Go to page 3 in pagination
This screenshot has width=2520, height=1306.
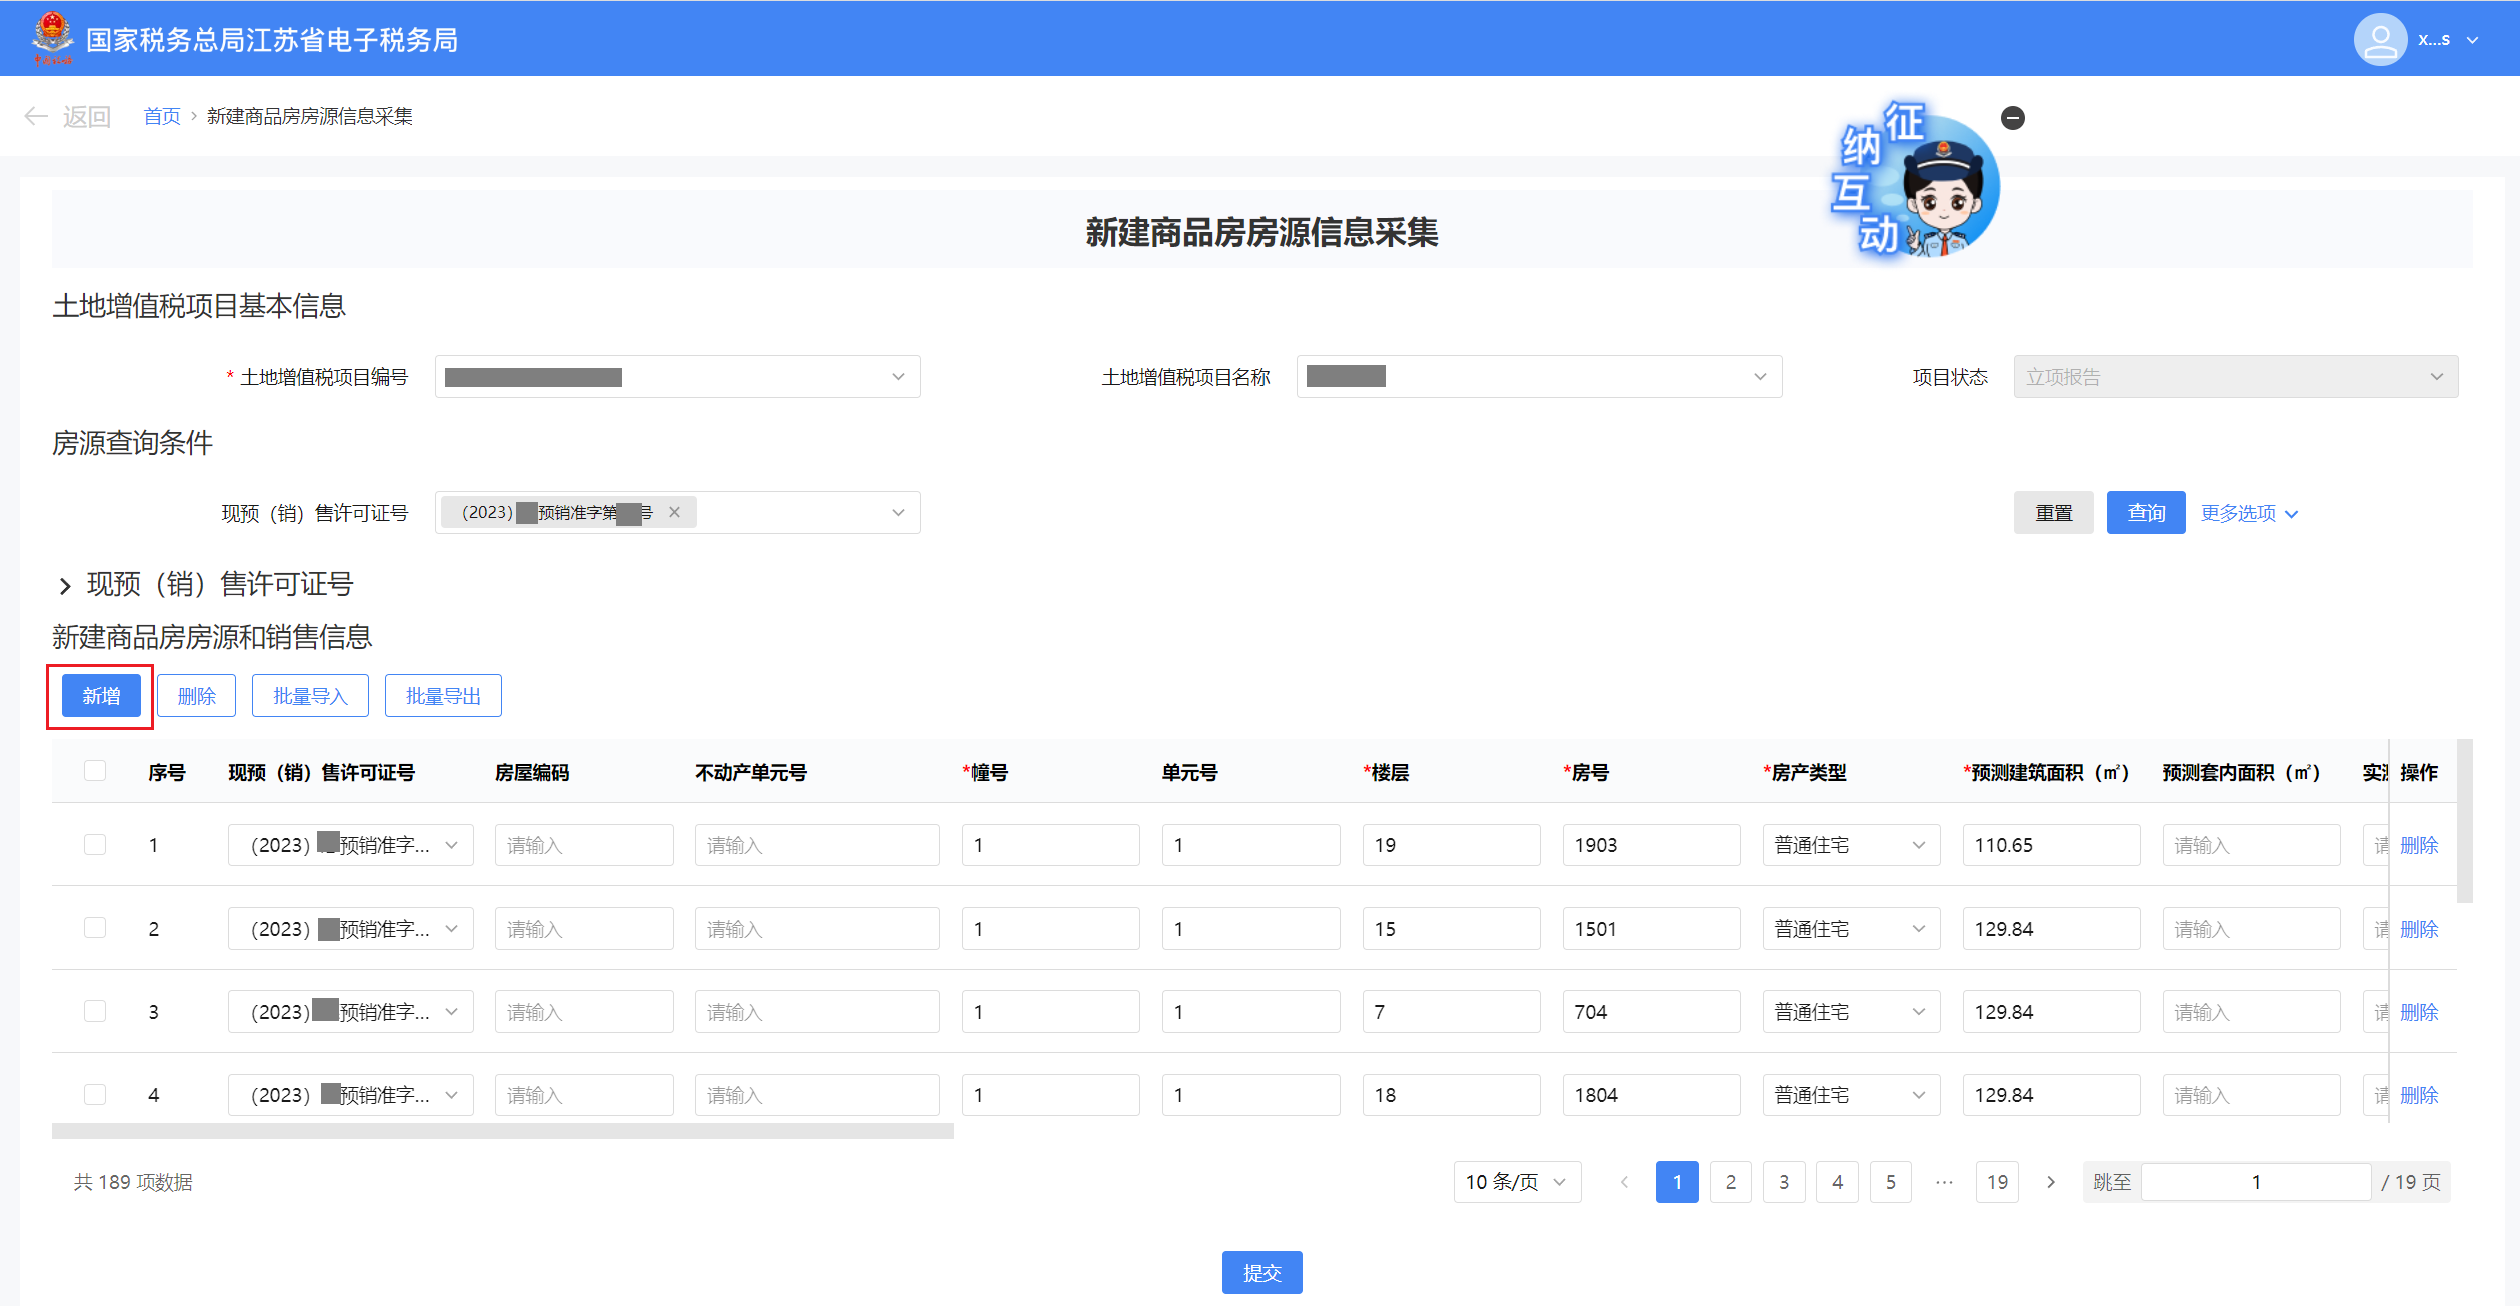[1784, 1182]
